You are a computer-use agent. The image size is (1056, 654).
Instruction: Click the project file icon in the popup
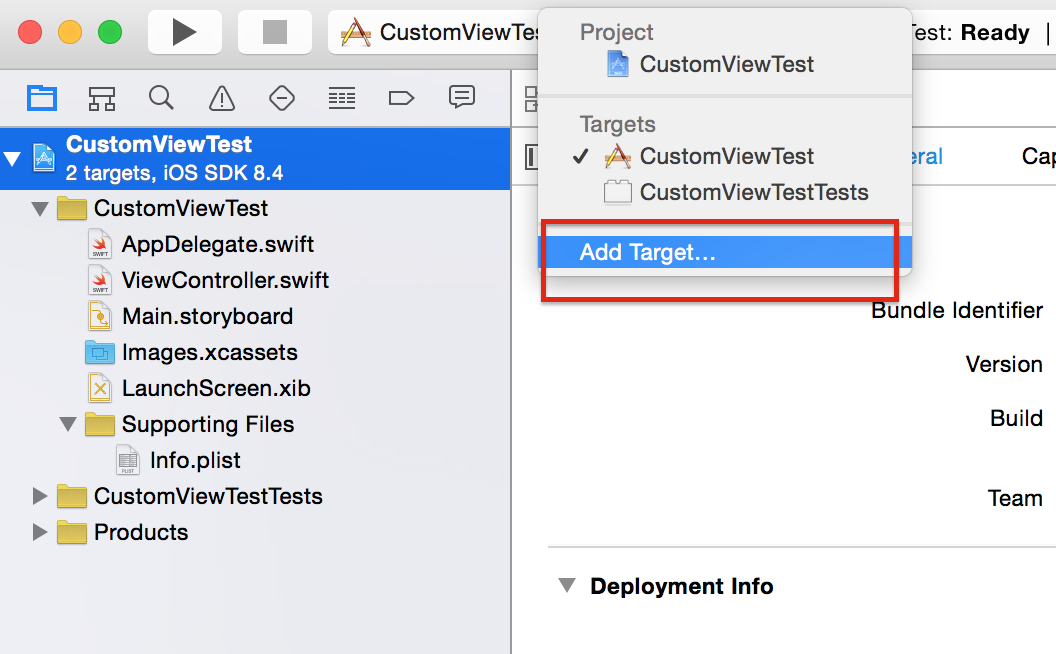618,64
